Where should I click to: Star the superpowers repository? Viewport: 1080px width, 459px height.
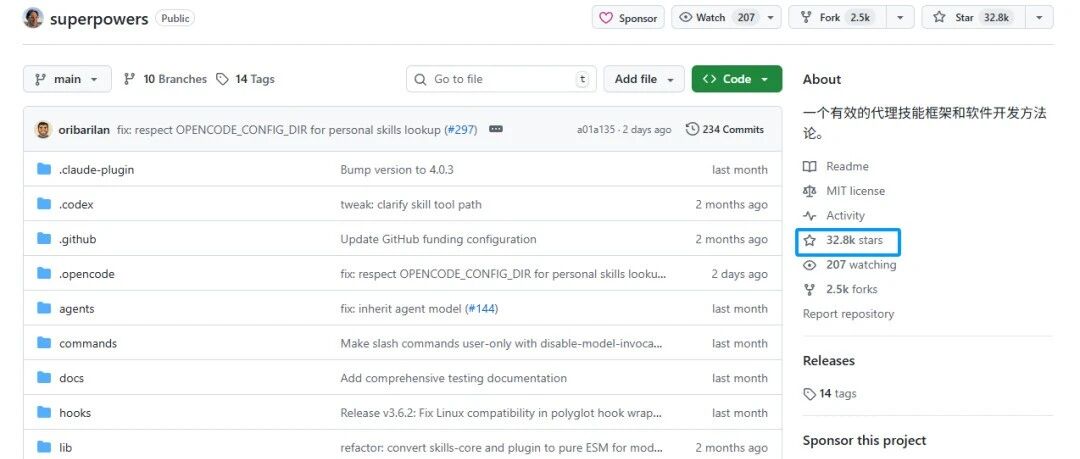coord(974,18)
